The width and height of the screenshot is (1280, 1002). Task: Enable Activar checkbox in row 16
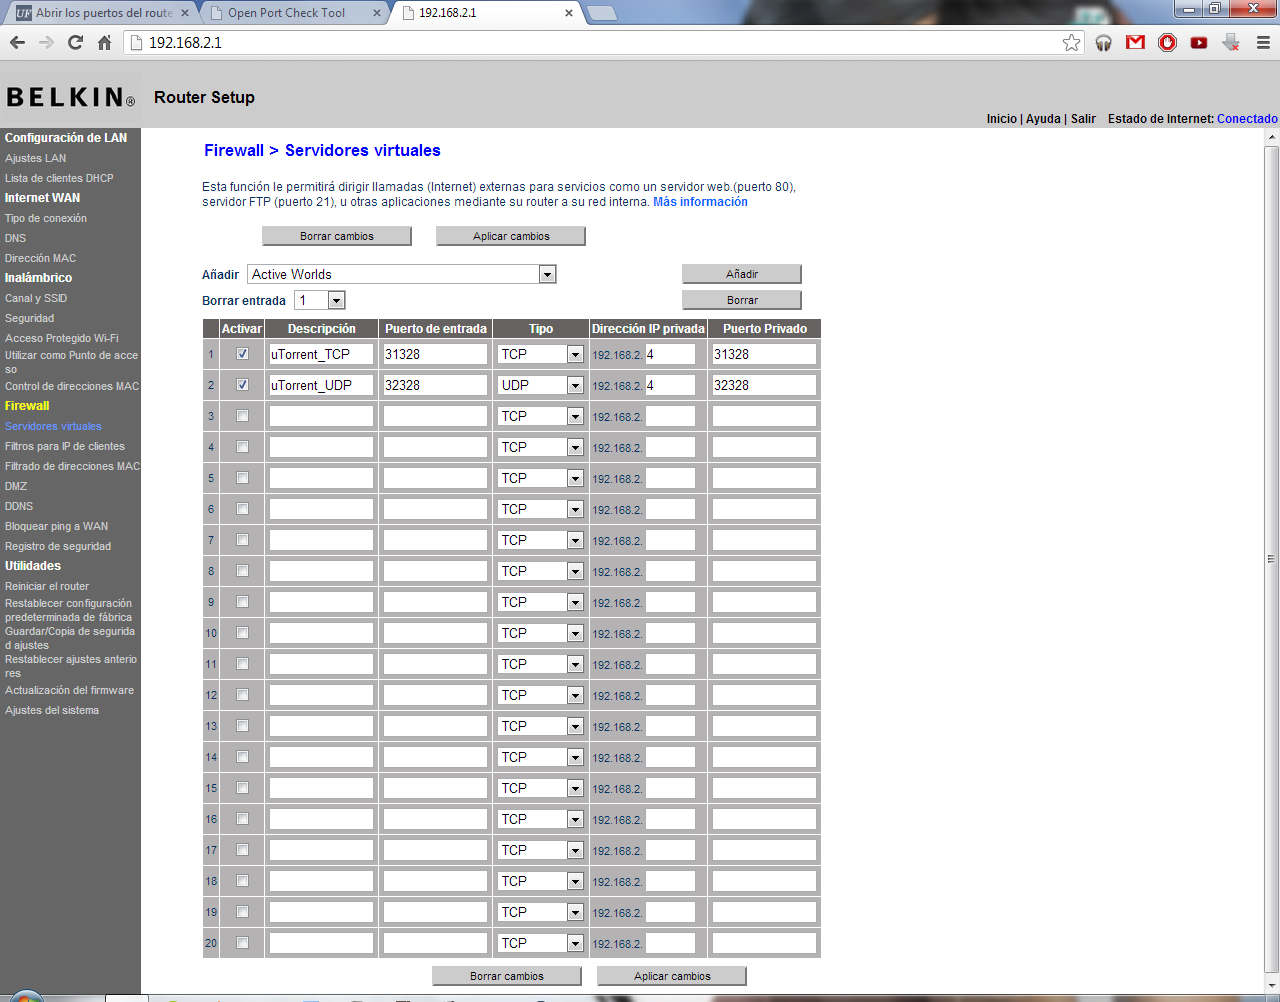click(242, 819)
